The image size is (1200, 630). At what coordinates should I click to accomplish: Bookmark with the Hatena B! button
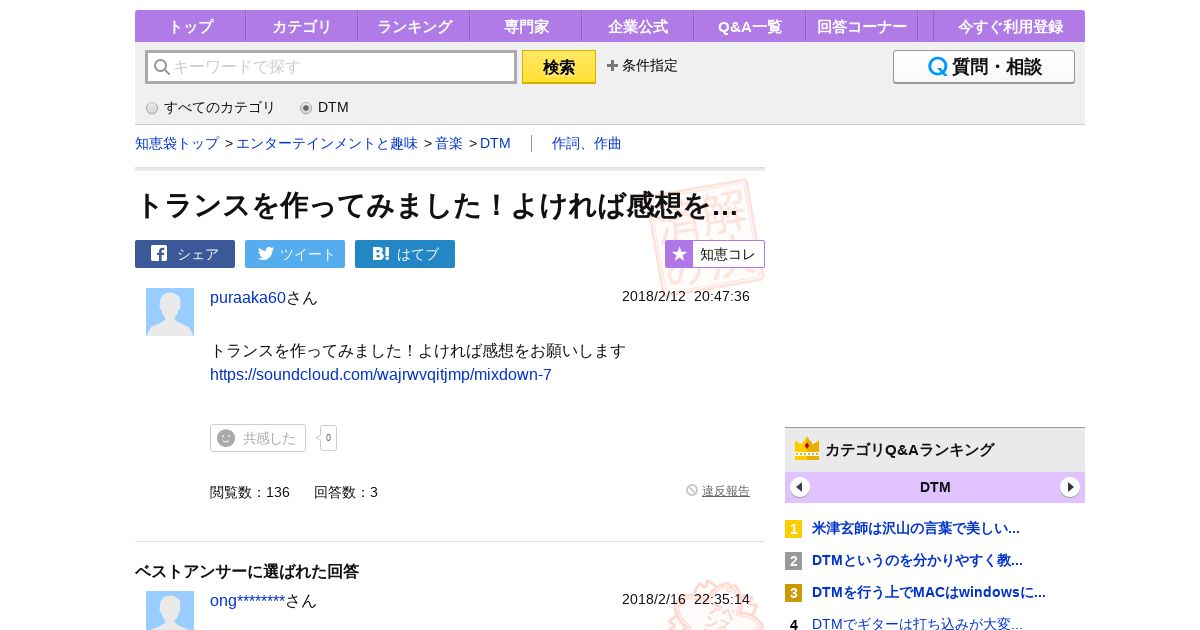405,254
